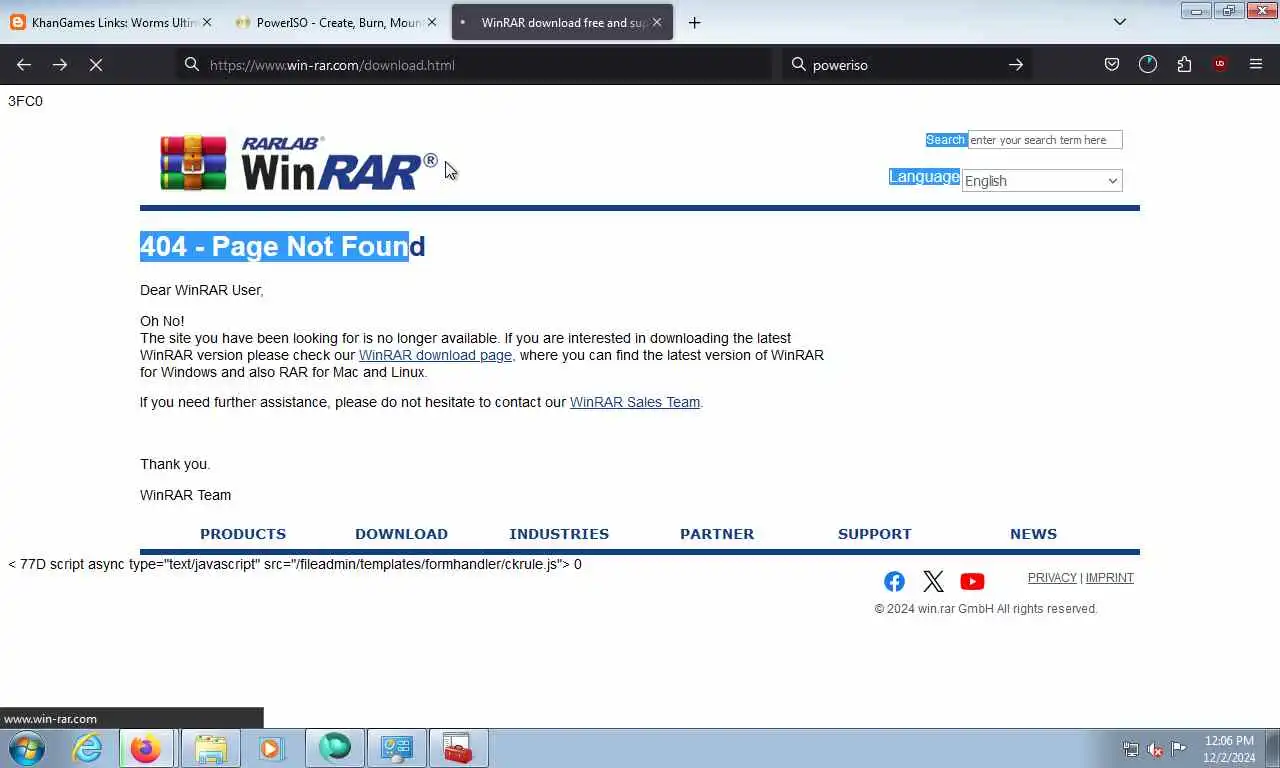Visit the WinRAR Facebook page icon
1280x768 pixels.
894,581
